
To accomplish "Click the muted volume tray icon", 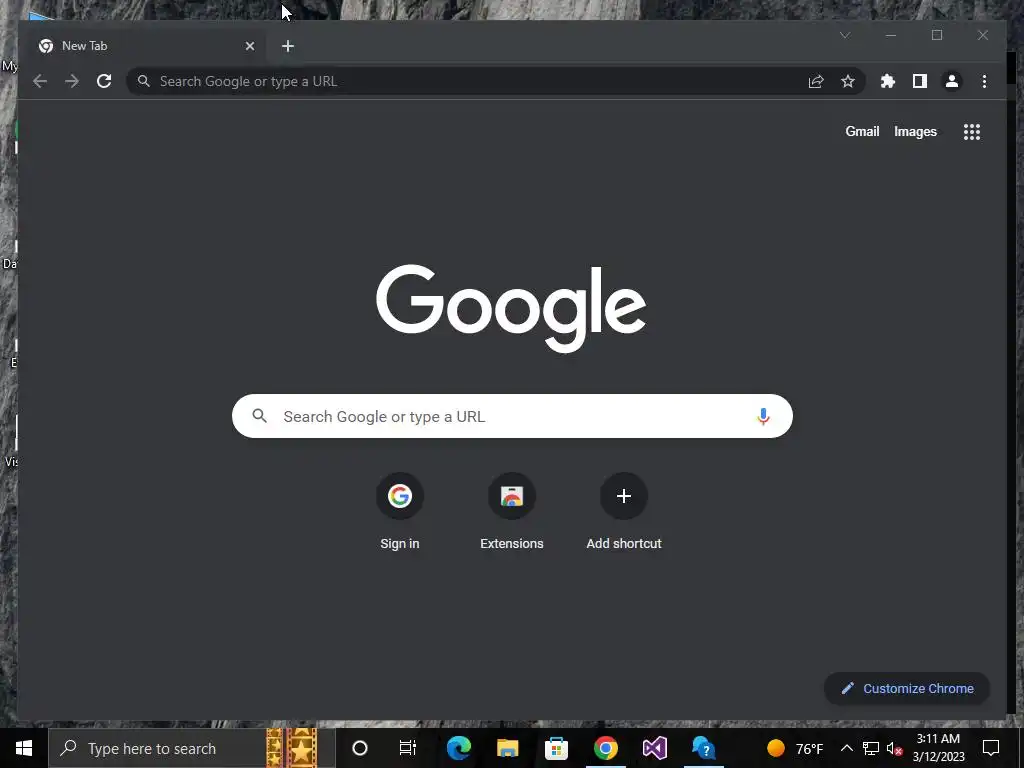I will 895,748.
